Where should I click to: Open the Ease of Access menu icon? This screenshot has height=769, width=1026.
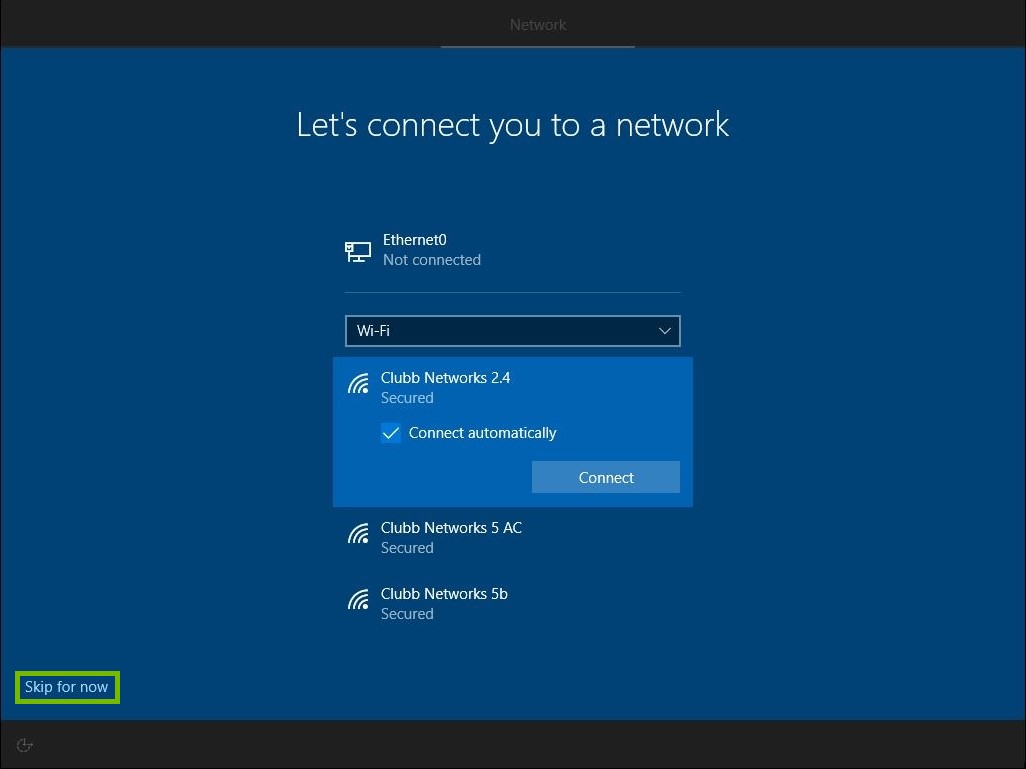coord(24,744)
